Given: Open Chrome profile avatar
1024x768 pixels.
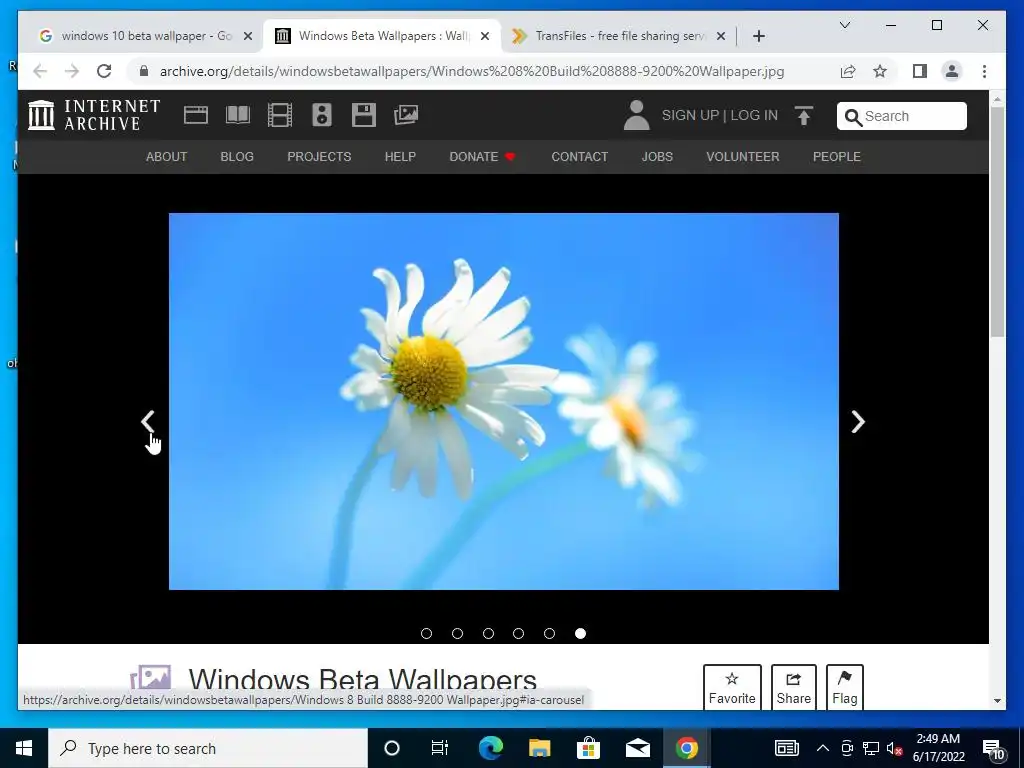Looking at the screenshot, I should coord(952,71).
